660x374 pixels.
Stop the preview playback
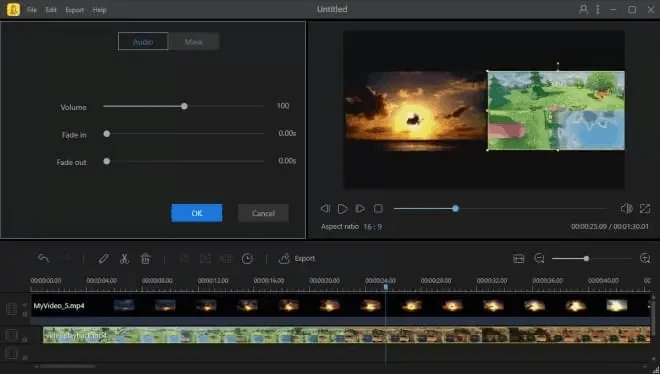(378, 208)
